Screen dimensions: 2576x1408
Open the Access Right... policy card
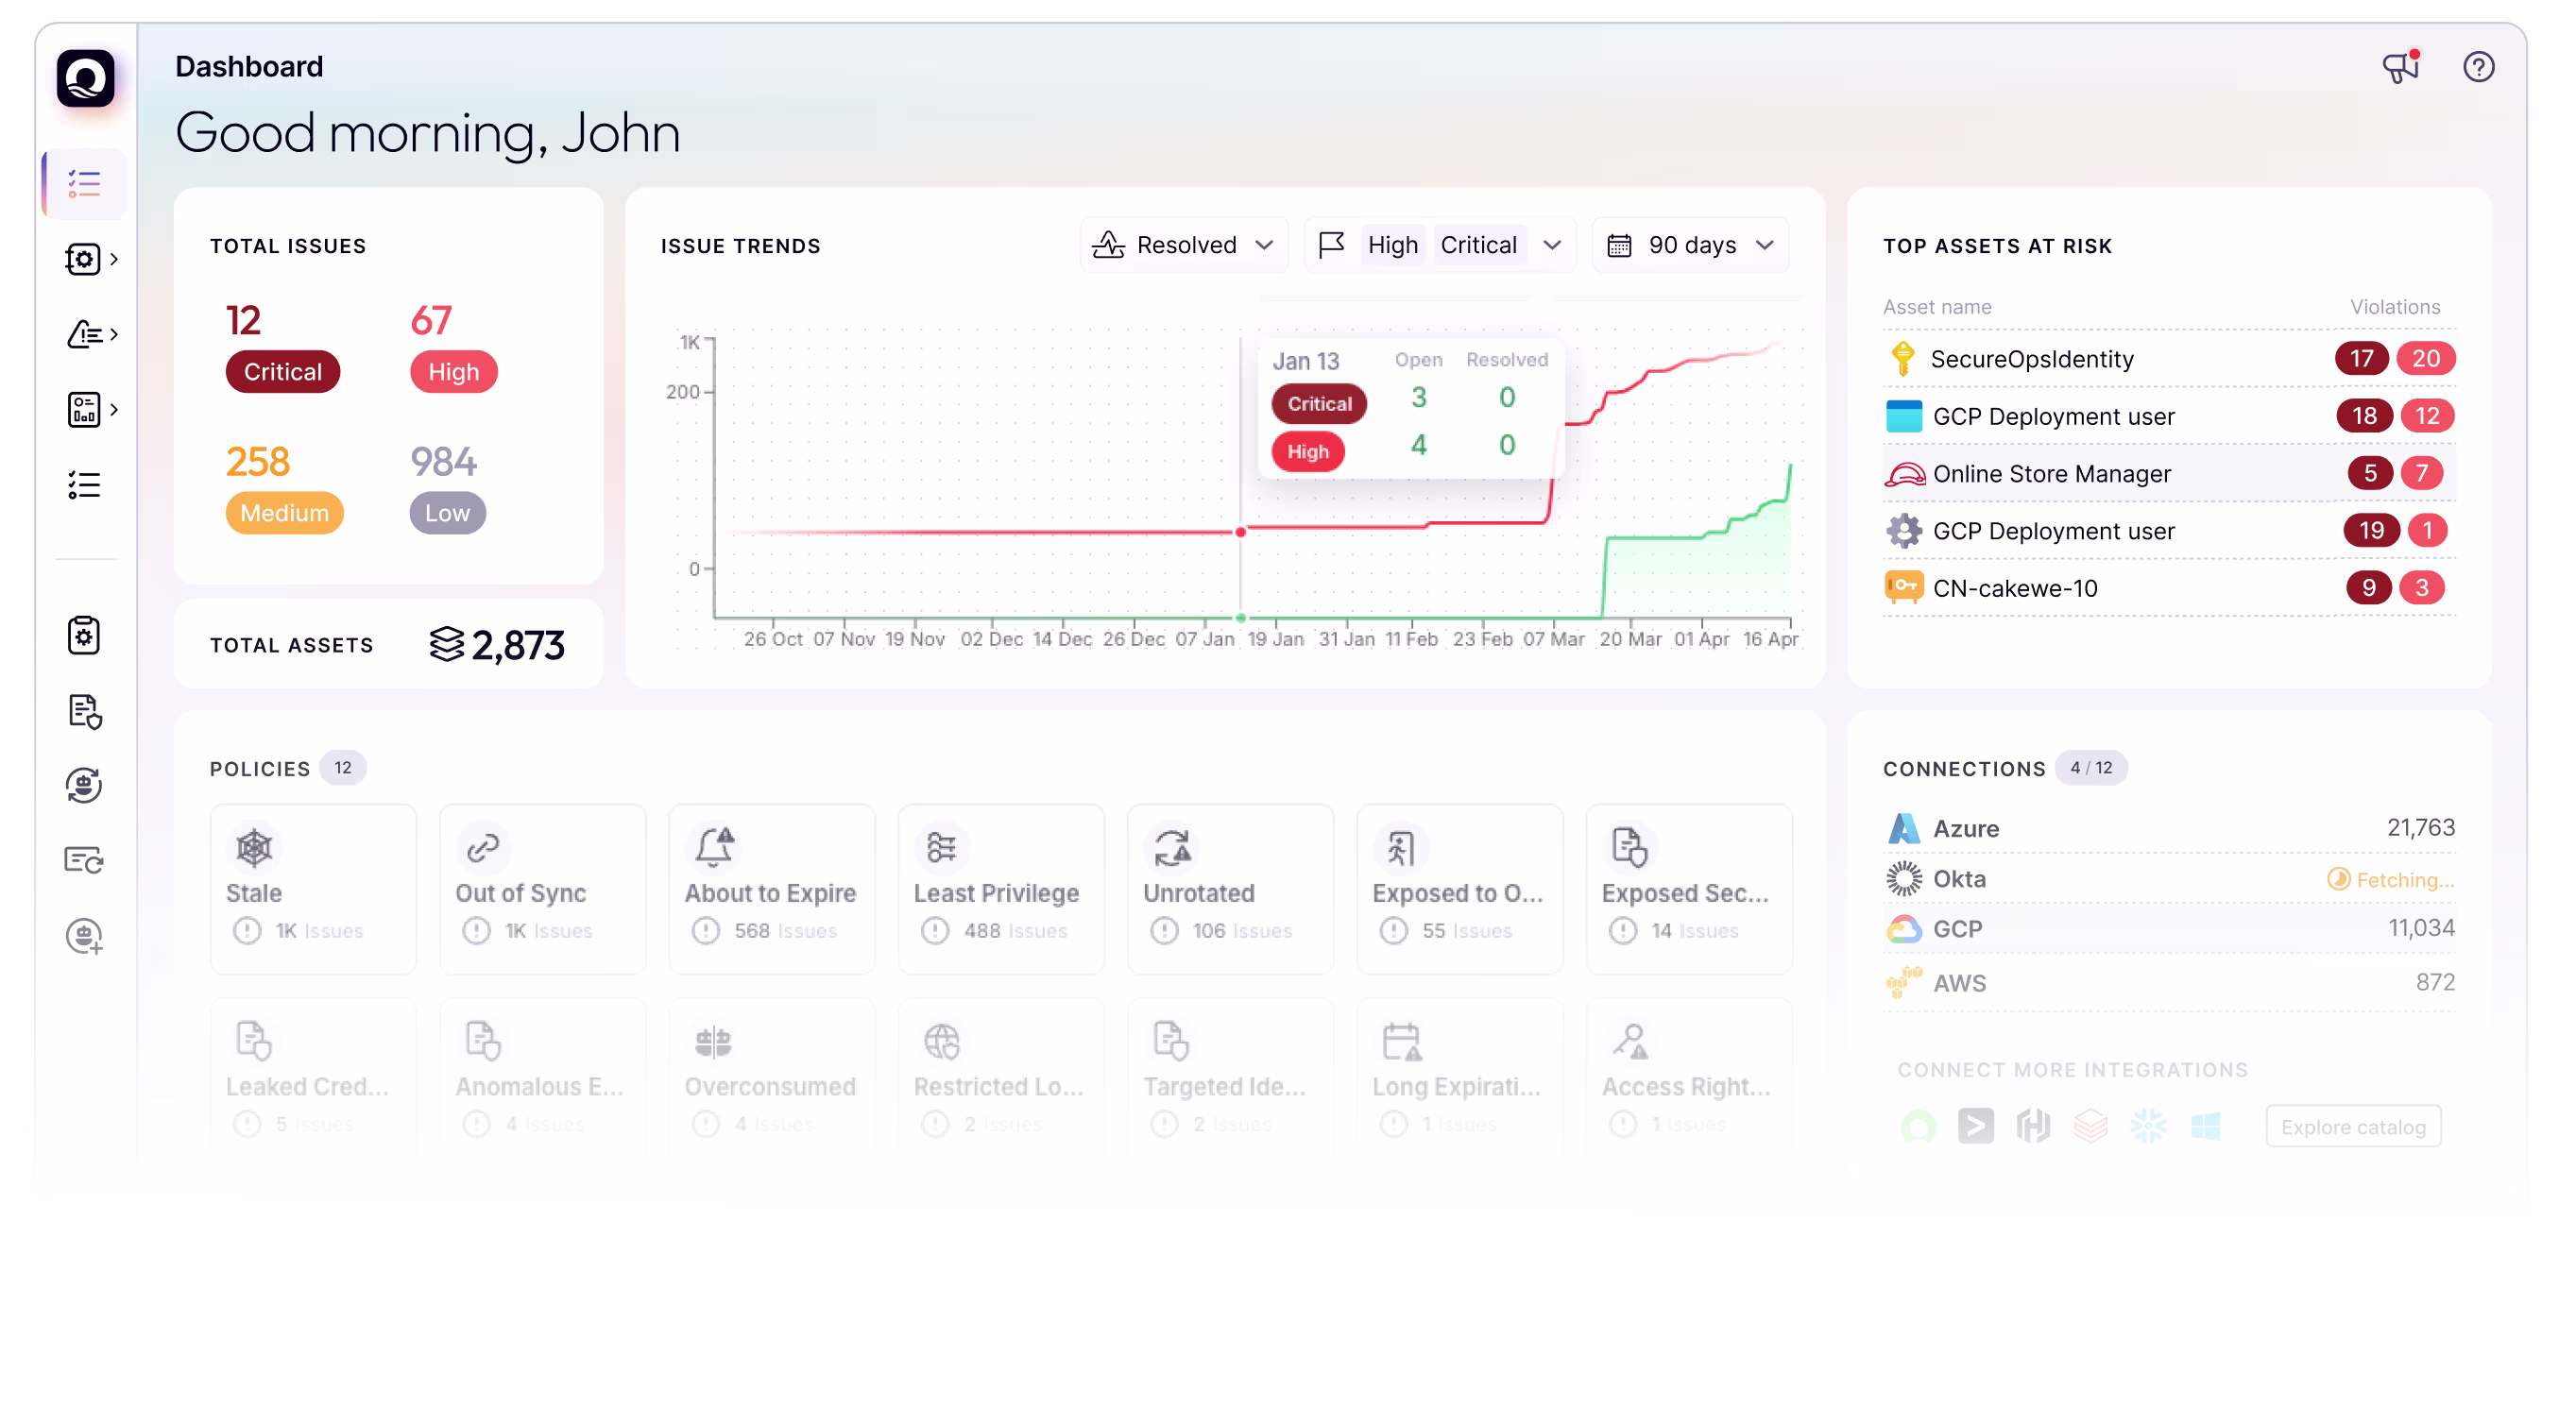pyautogui.click(x=1688, y=1078)
